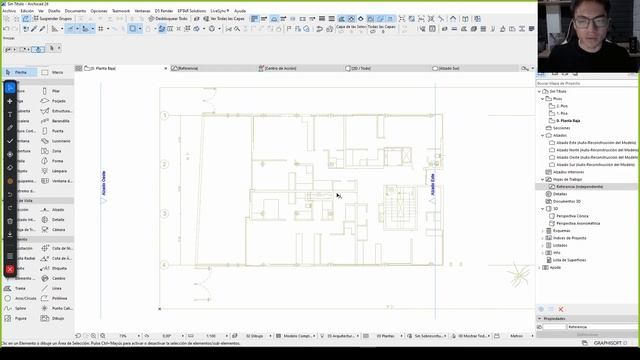
Task: Click Desbloquear Todo button
Action: click(x=168, y=19)
